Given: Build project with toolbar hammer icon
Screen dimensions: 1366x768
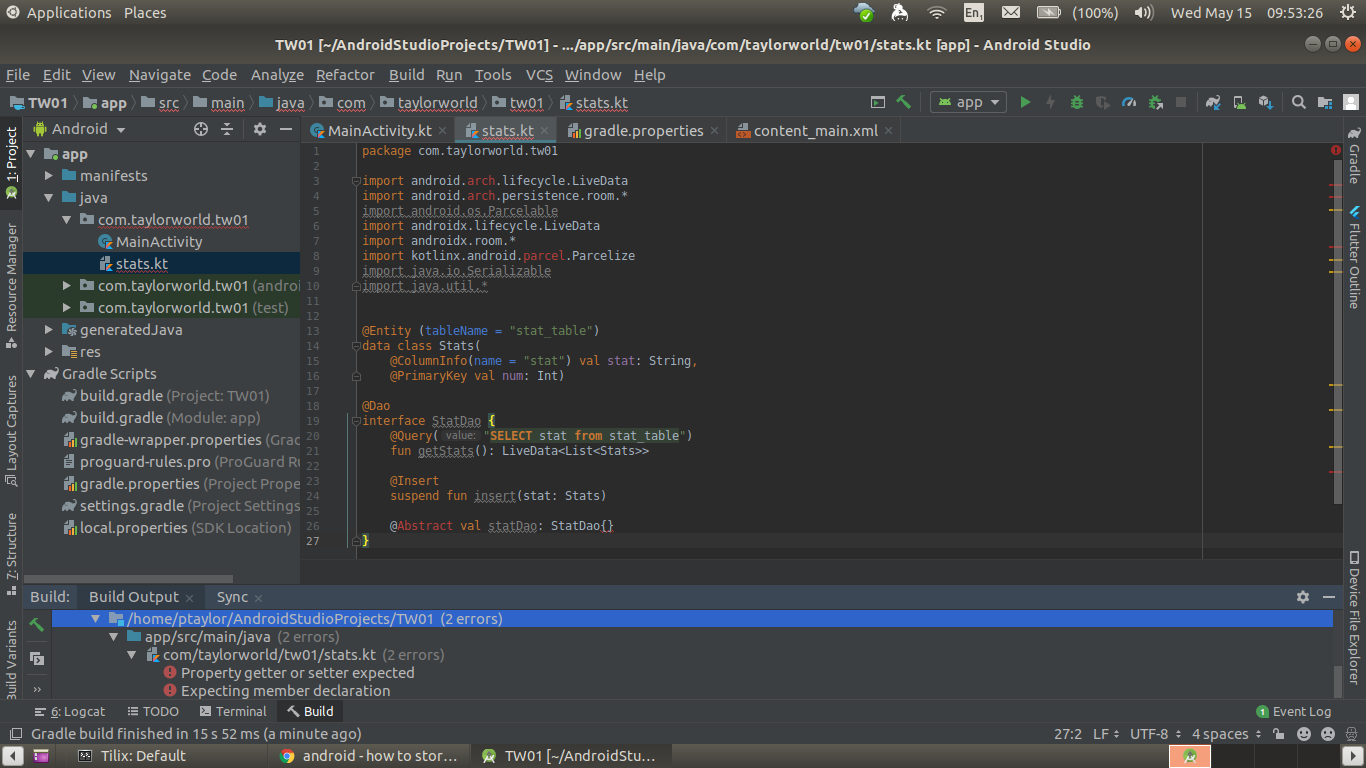Looking at the screenshot, I should click(904, 102).
